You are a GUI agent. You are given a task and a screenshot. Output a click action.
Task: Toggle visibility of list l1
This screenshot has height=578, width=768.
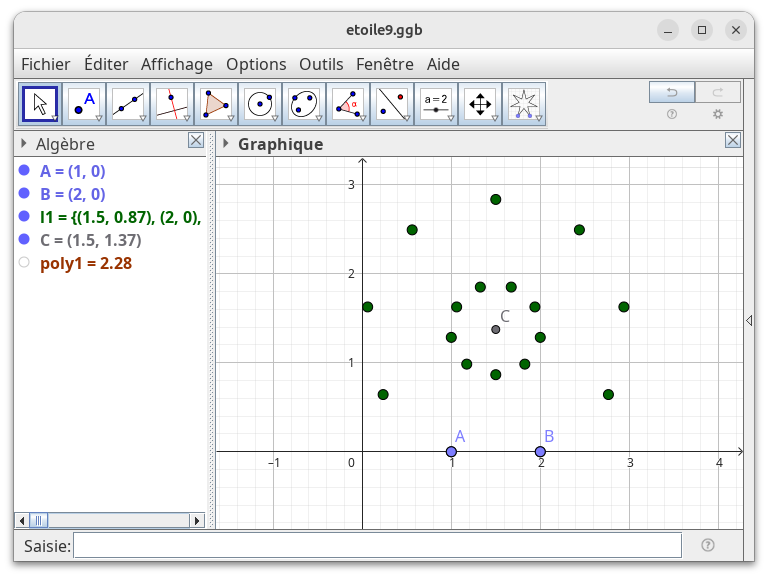click(24, 216)
